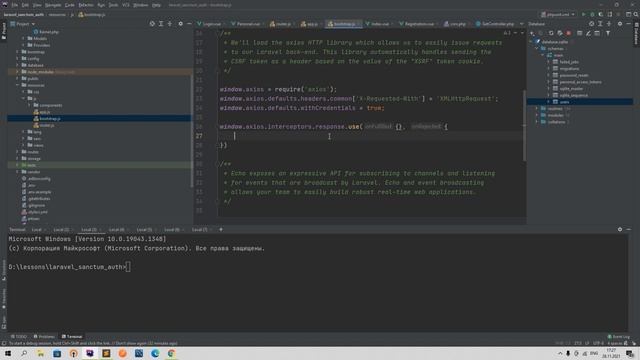Open Chrome from Windows taskbar
The image size is (640, 360).
(171, 353)
